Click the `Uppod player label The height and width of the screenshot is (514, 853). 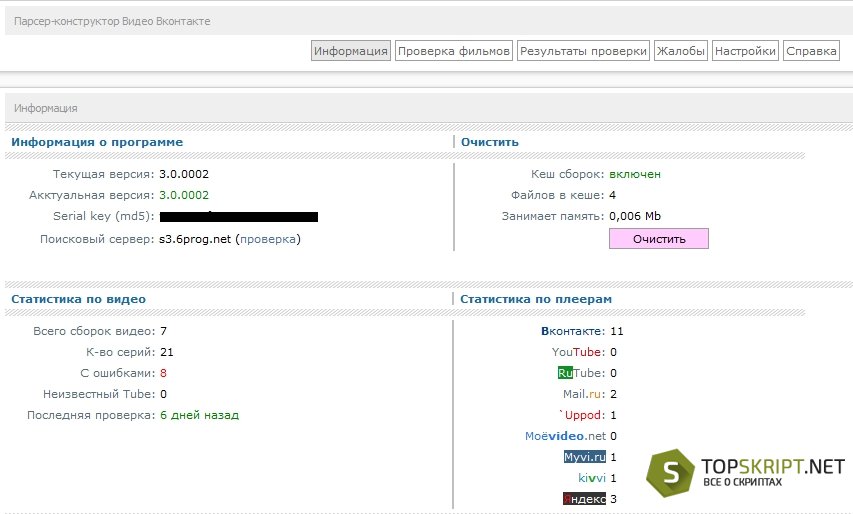click(x=582, y=415)
